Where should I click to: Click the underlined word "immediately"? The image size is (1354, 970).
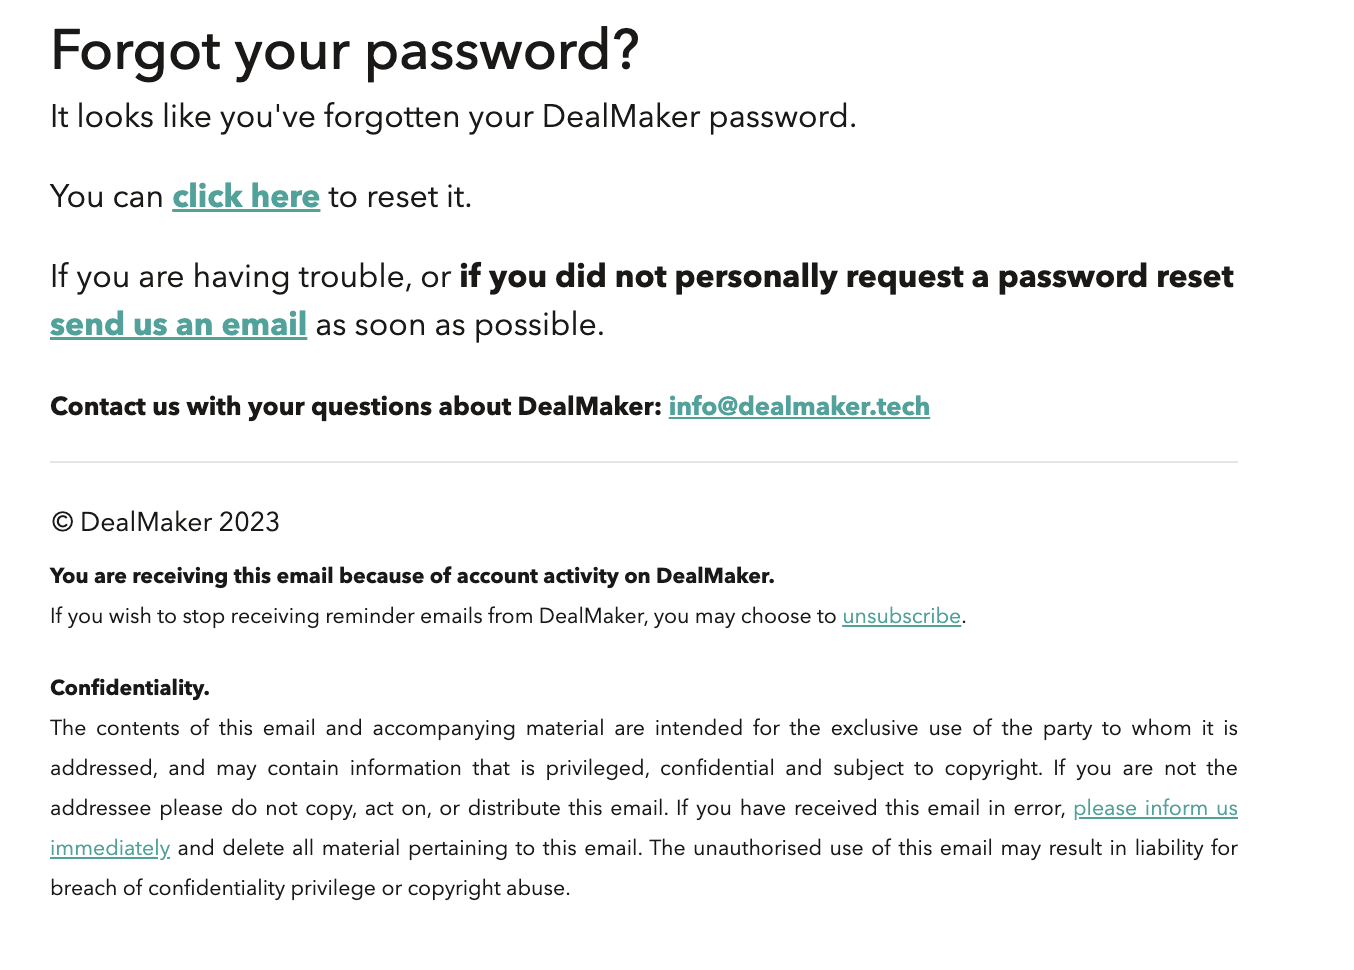[110, 848]
